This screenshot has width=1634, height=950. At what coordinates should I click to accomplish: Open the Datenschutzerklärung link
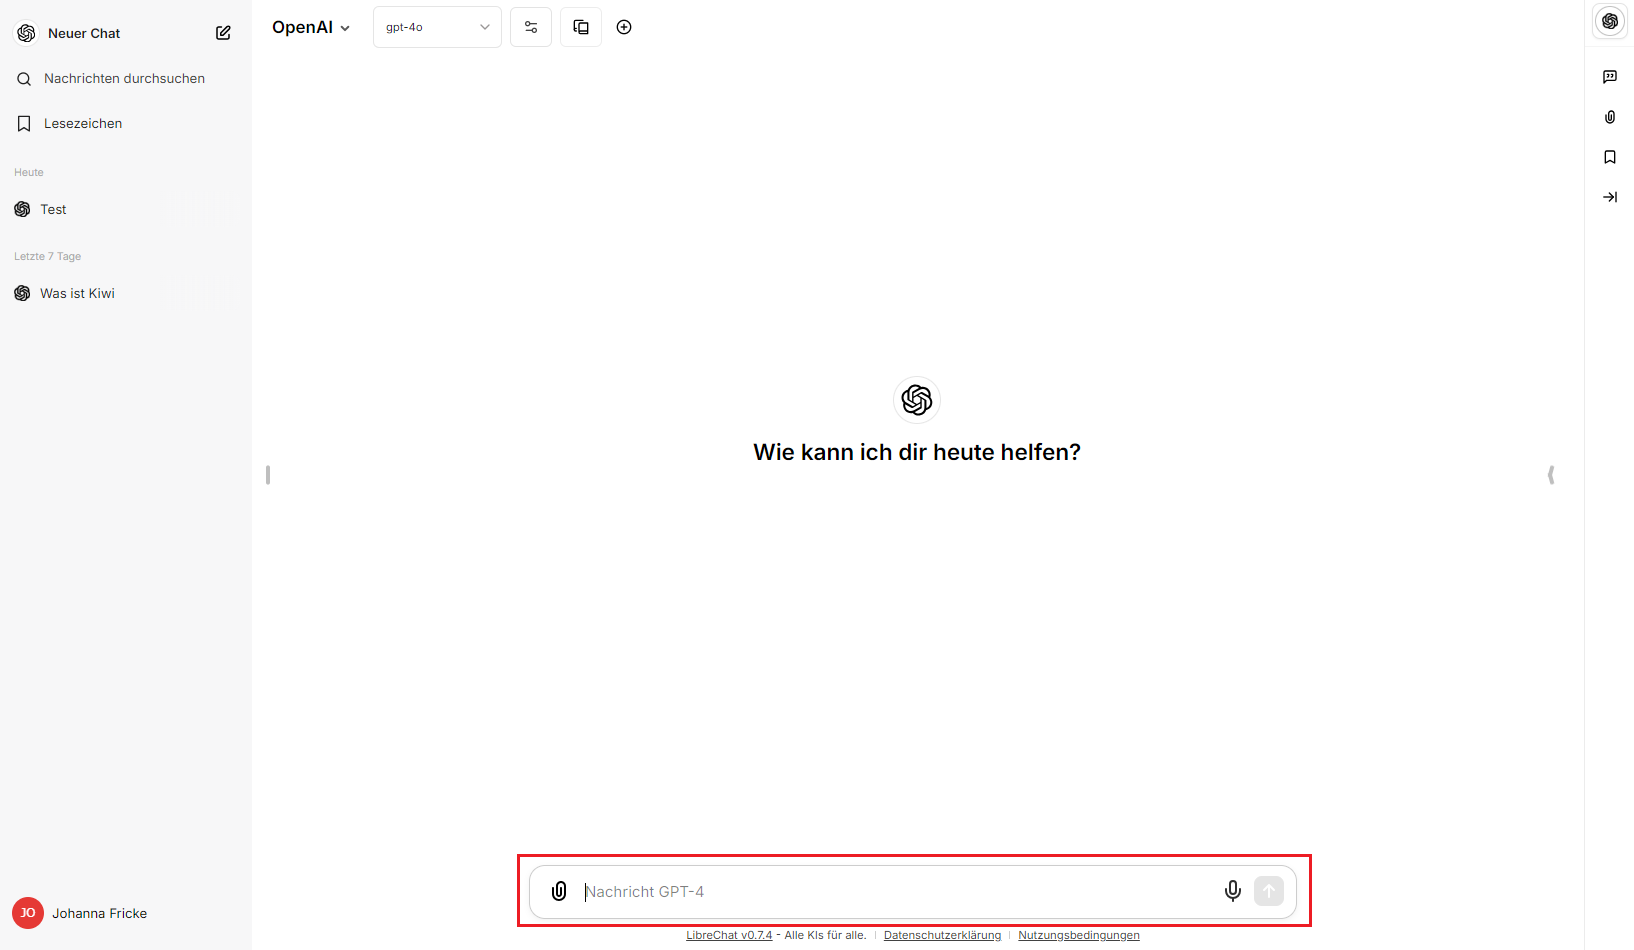coord(942,935)
